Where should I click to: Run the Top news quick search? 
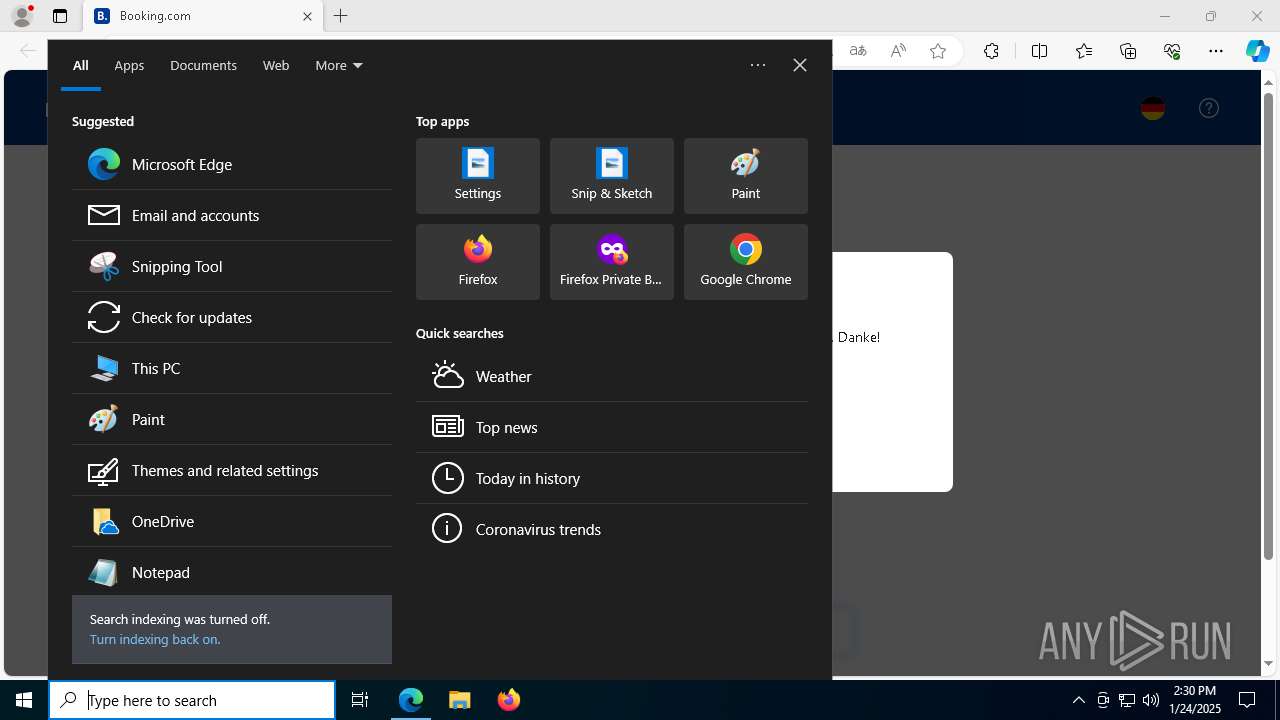612,427
